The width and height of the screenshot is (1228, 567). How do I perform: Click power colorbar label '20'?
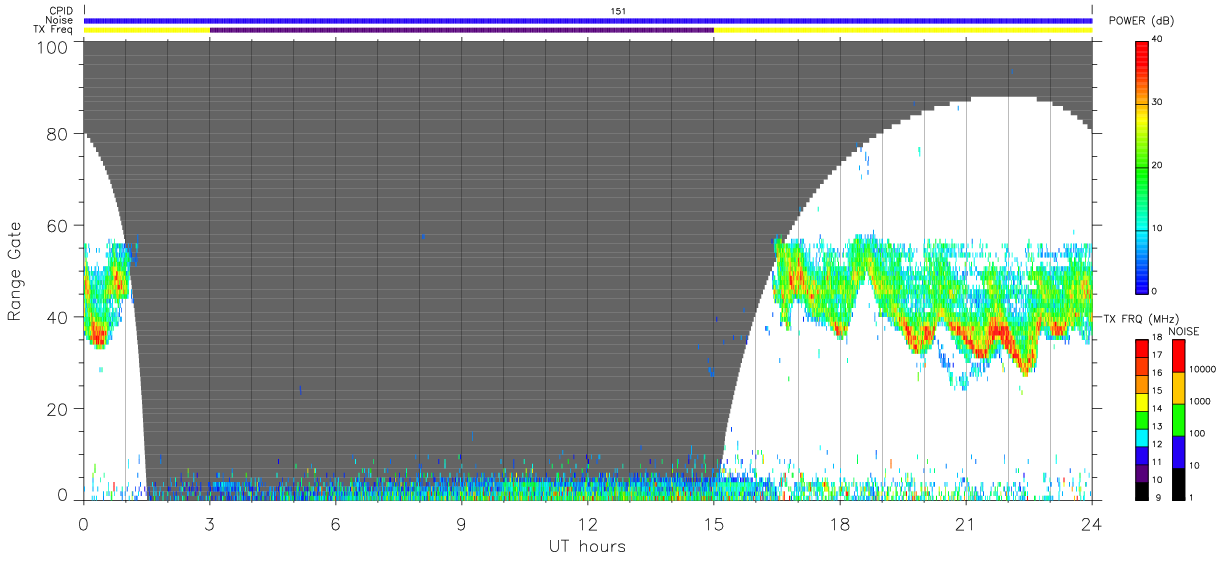point(1157,166)
